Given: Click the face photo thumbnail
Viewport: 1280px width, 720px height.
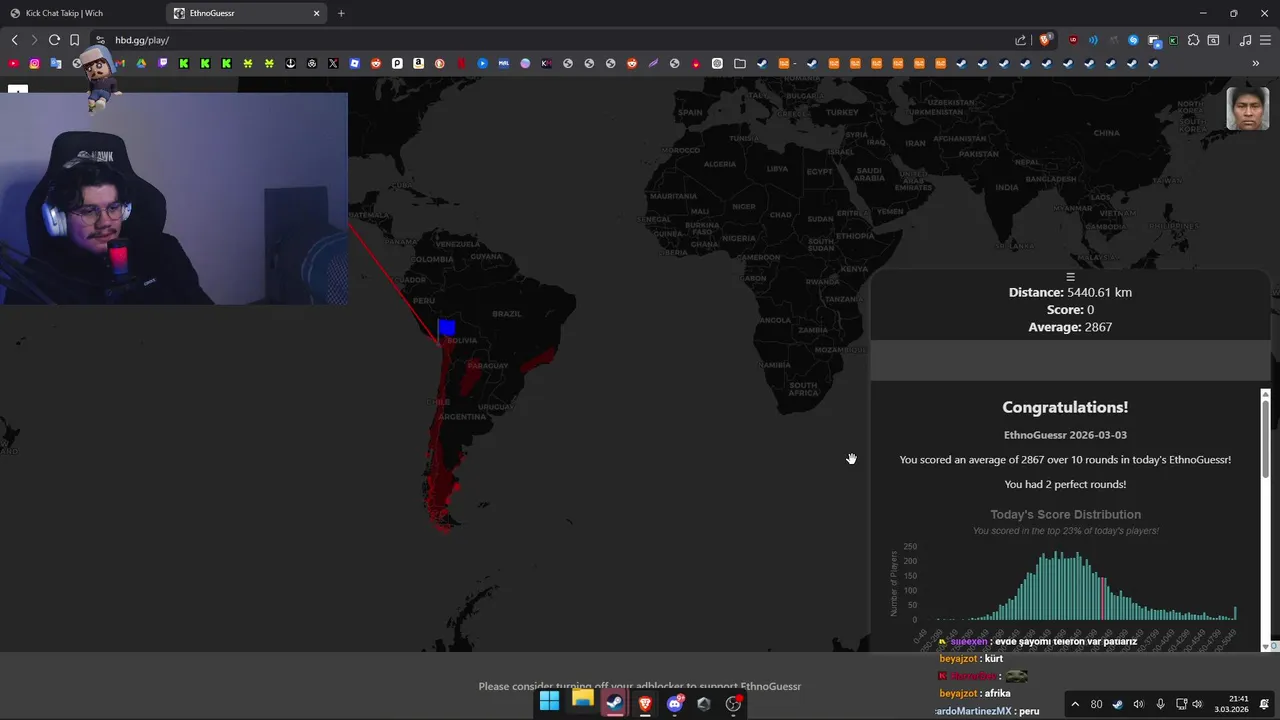Looking at the screenshot, I should tap(1247, 109).
